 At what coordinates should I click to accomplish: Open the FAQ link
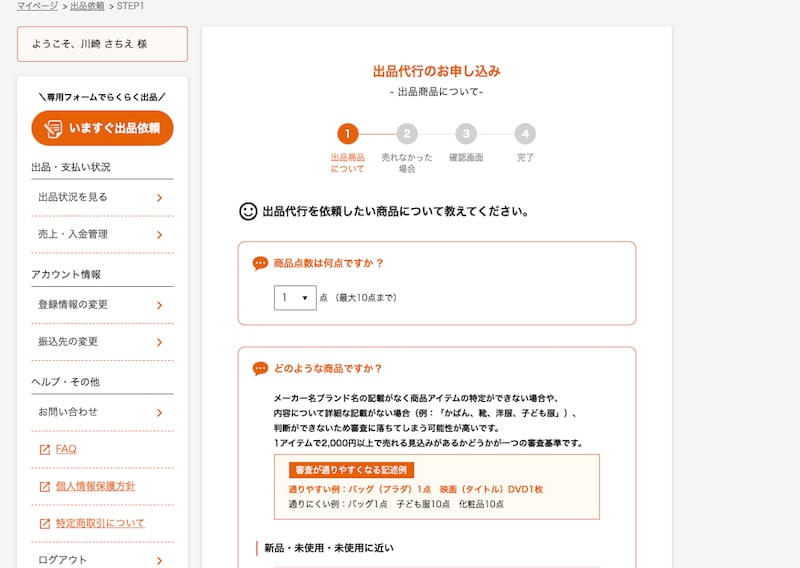pyautogui.click(x=66, y=449)
